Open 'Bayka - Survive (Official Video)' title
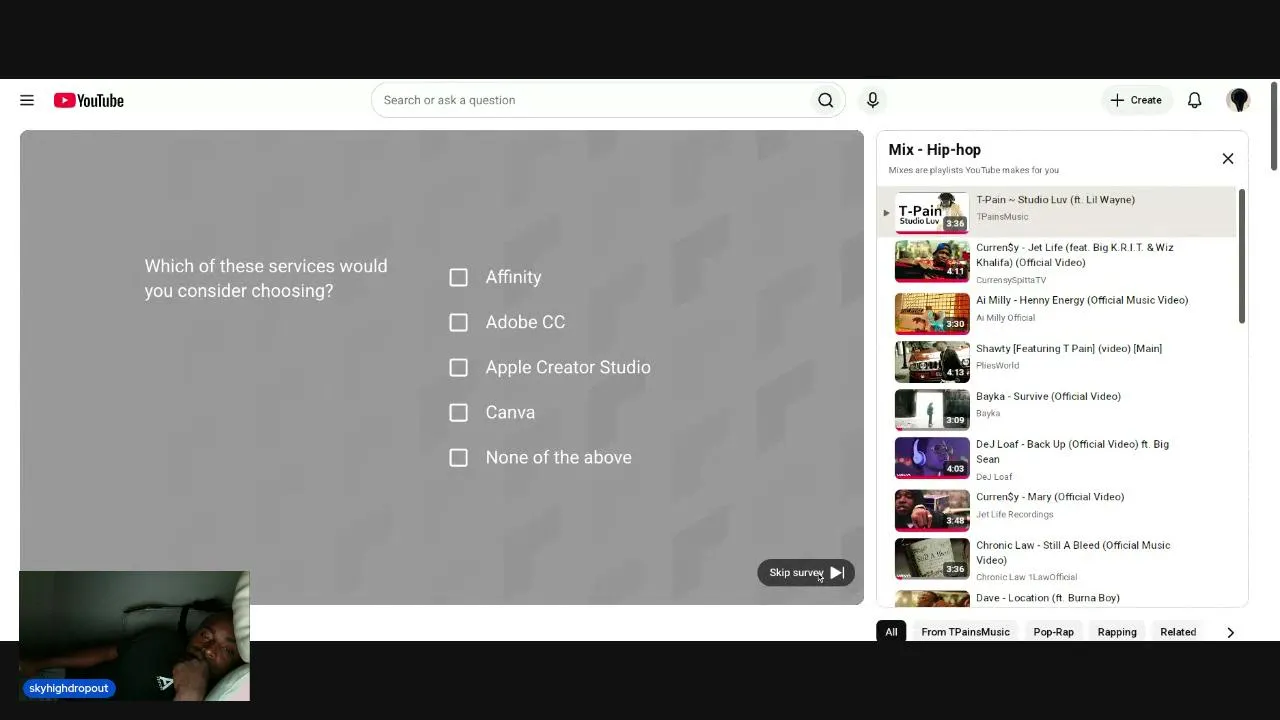This screenshot has height=720, width=1280. coord(1048,396)
